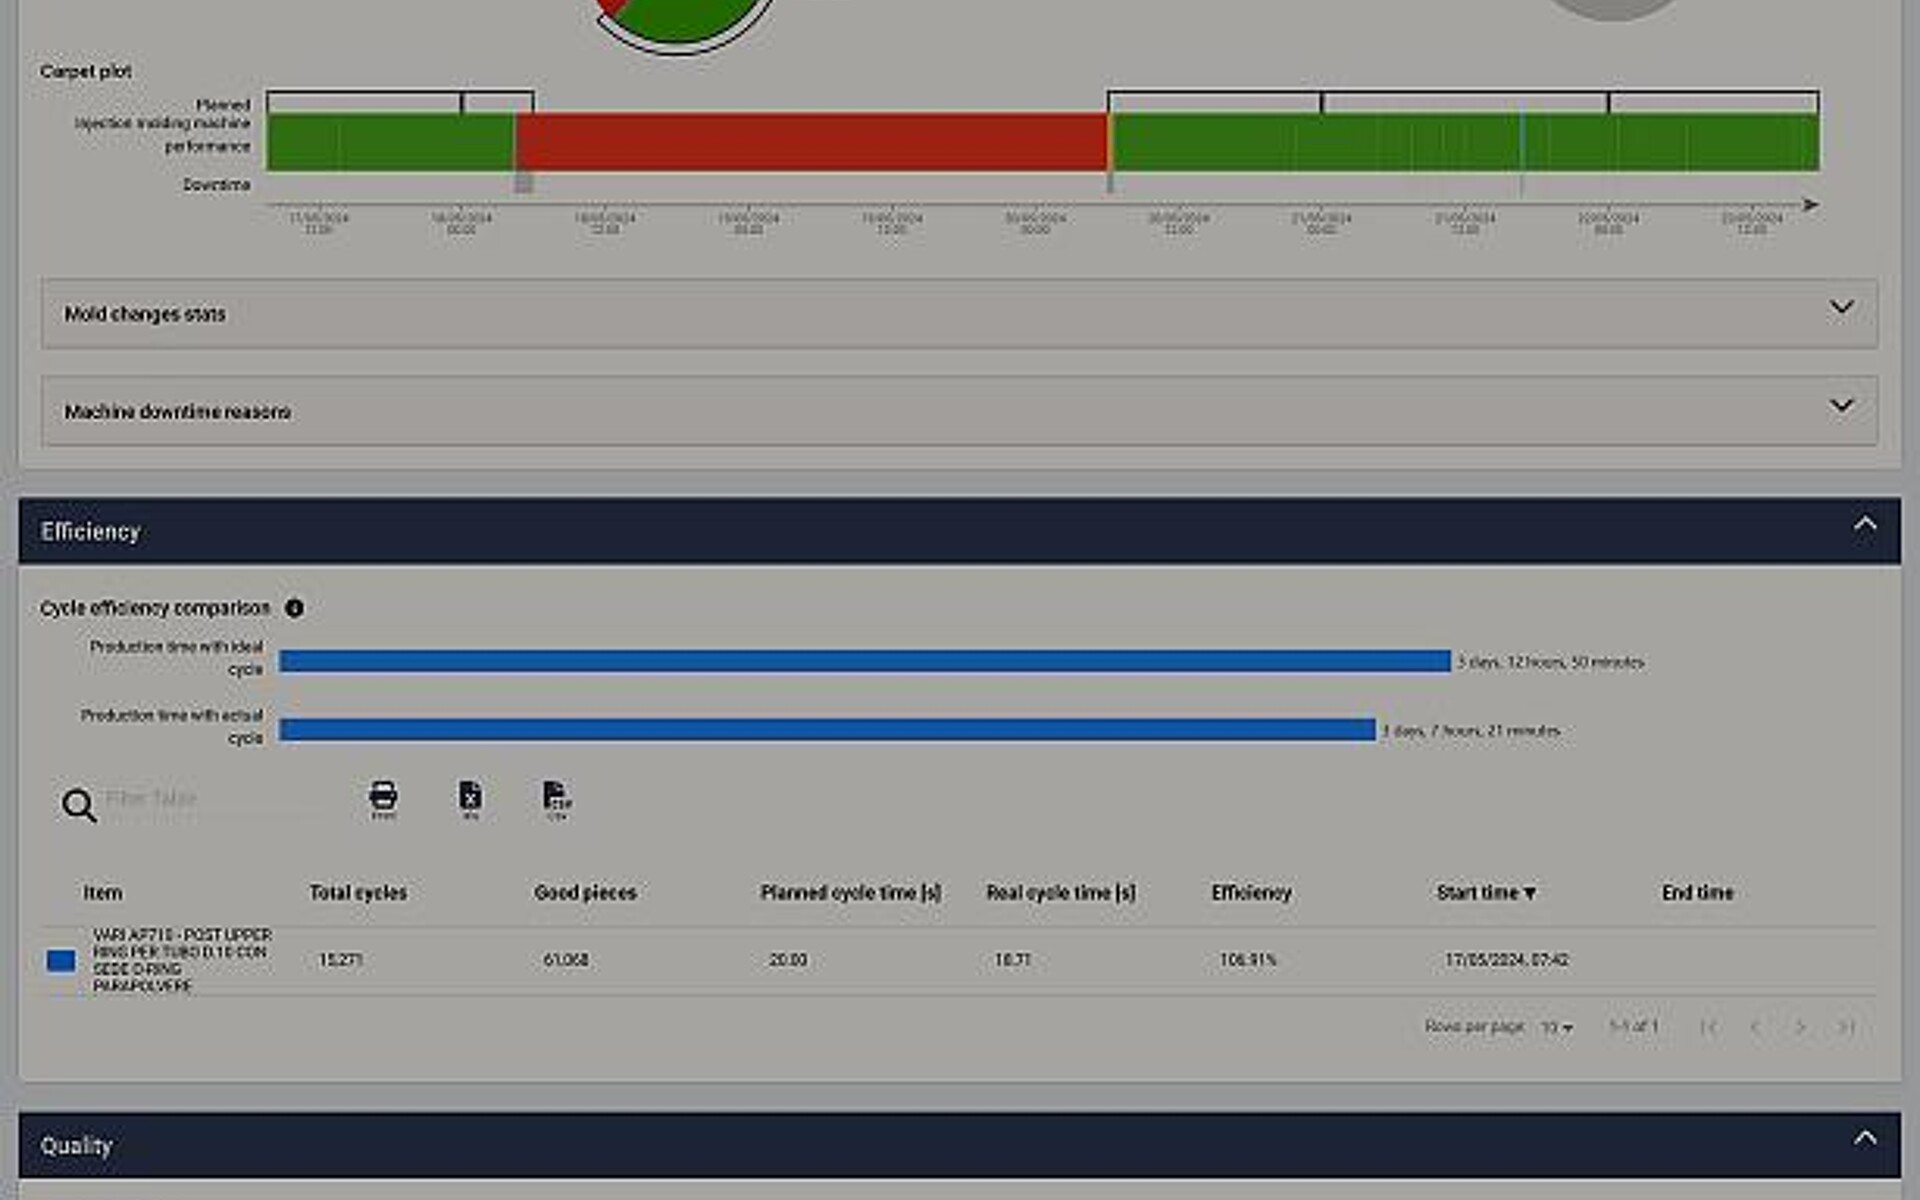Click the first-page pagination icon
Viewport: 1920px width, 1200px height.
click(x=1710, y=1026)
